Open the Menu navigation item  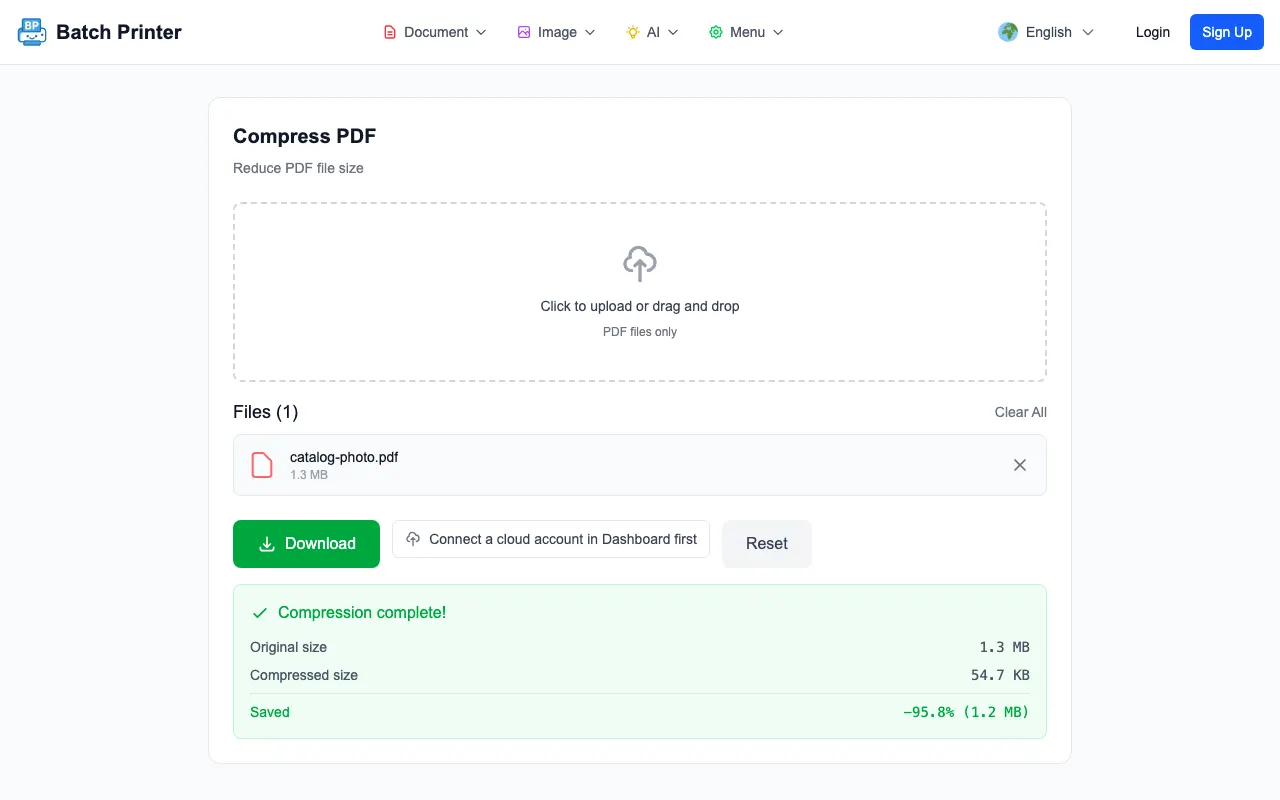747,32
